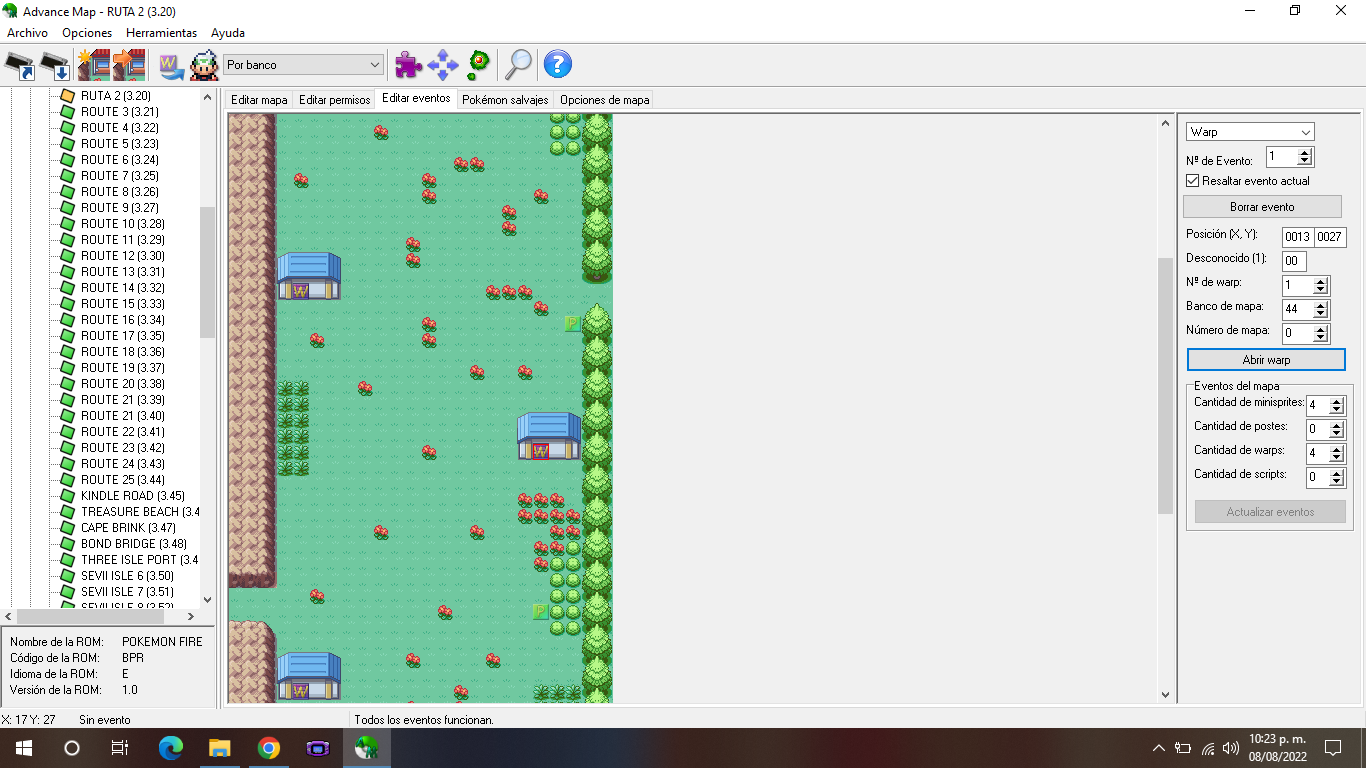Image resolution: width=1366 pixels, height=768 pixels.
Task: Click the magnifying glass toolbar icon
Action: point(518,65)
